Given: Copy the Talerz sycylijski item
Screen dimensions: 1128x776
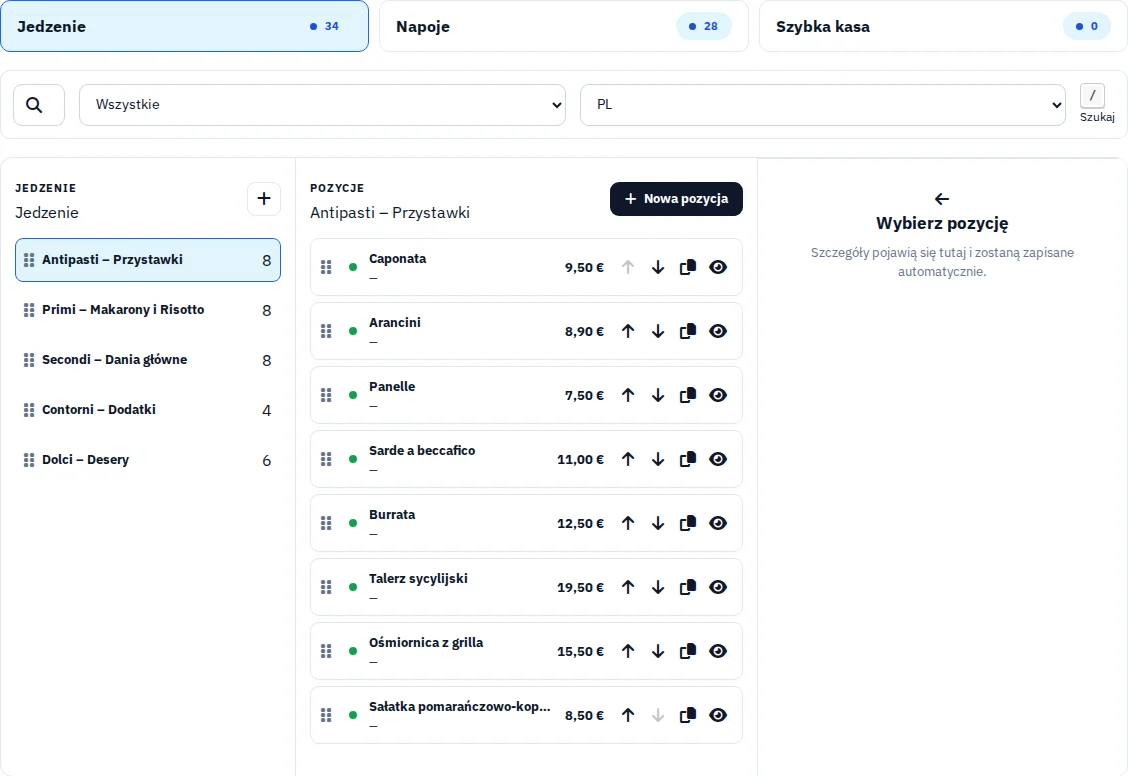Looking at the screenshot, I should (688, 588).
